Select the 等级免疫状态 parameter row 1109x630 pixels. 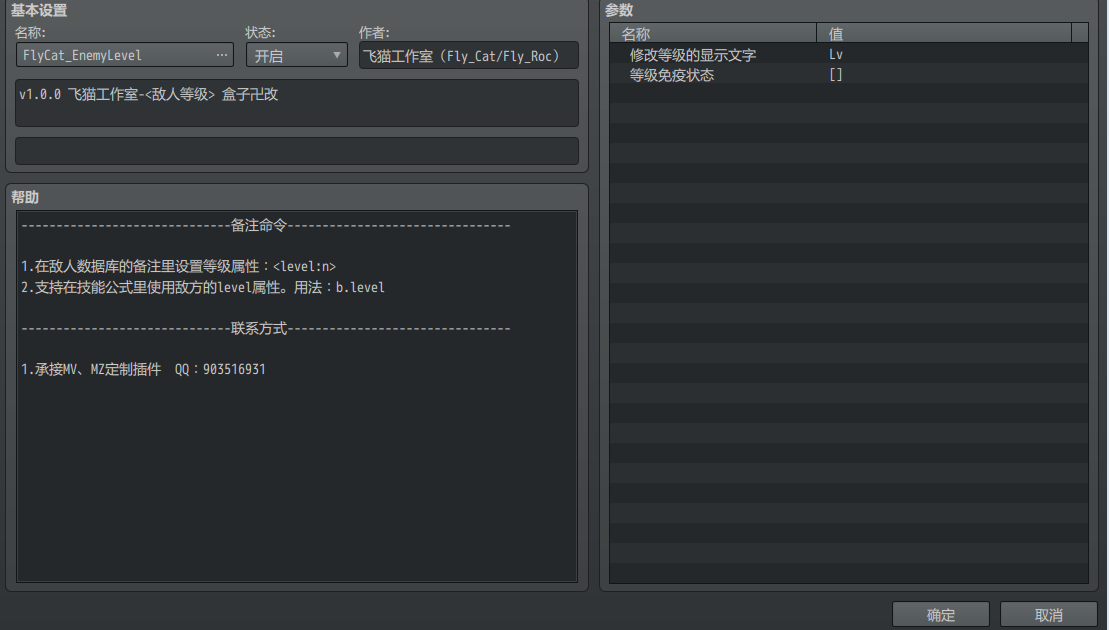tap(849, 75)
